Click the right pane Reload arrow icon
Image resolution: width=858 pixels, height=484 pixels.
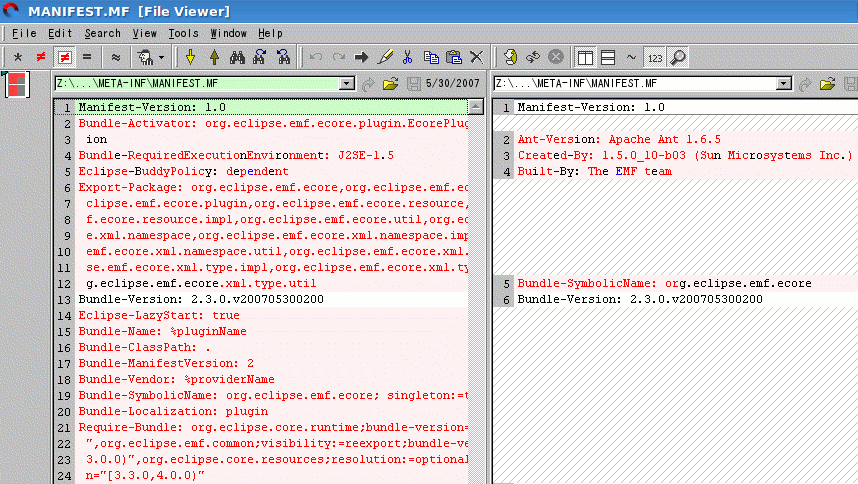point(805,84)
